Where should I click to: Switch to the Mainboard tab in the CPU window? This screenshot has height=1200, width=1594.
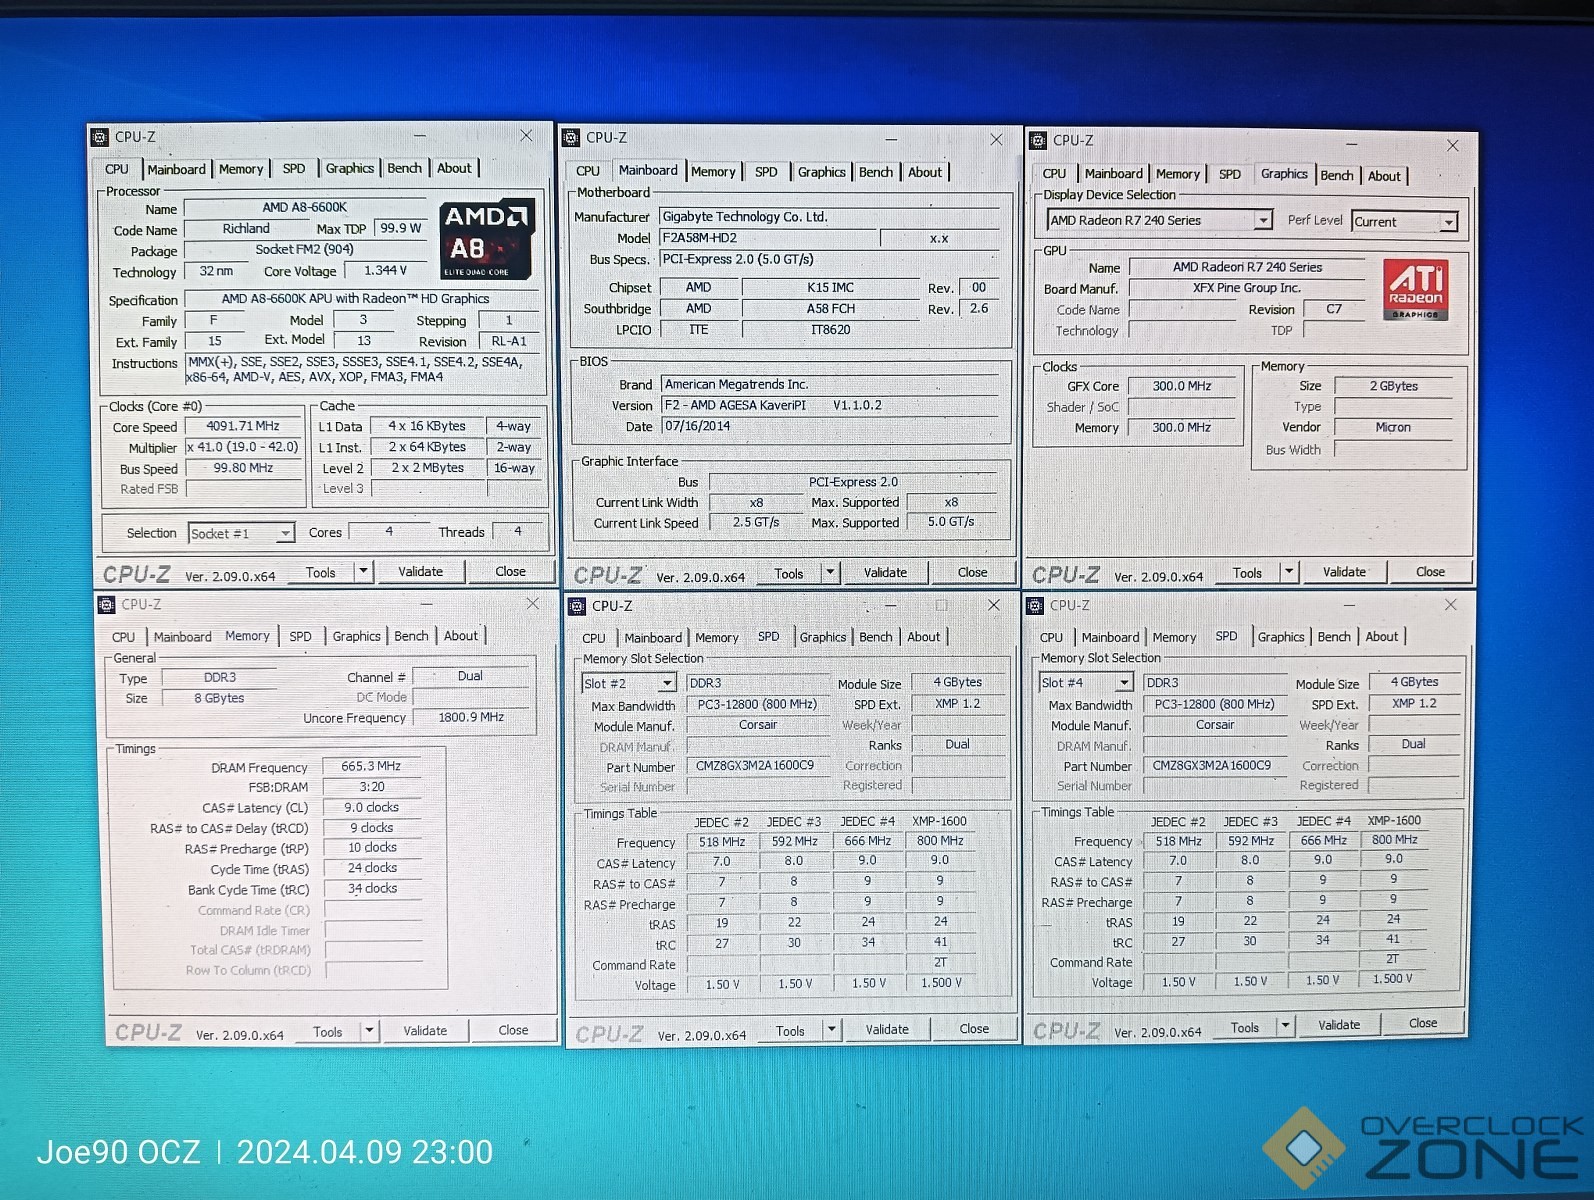coord(176,170)
